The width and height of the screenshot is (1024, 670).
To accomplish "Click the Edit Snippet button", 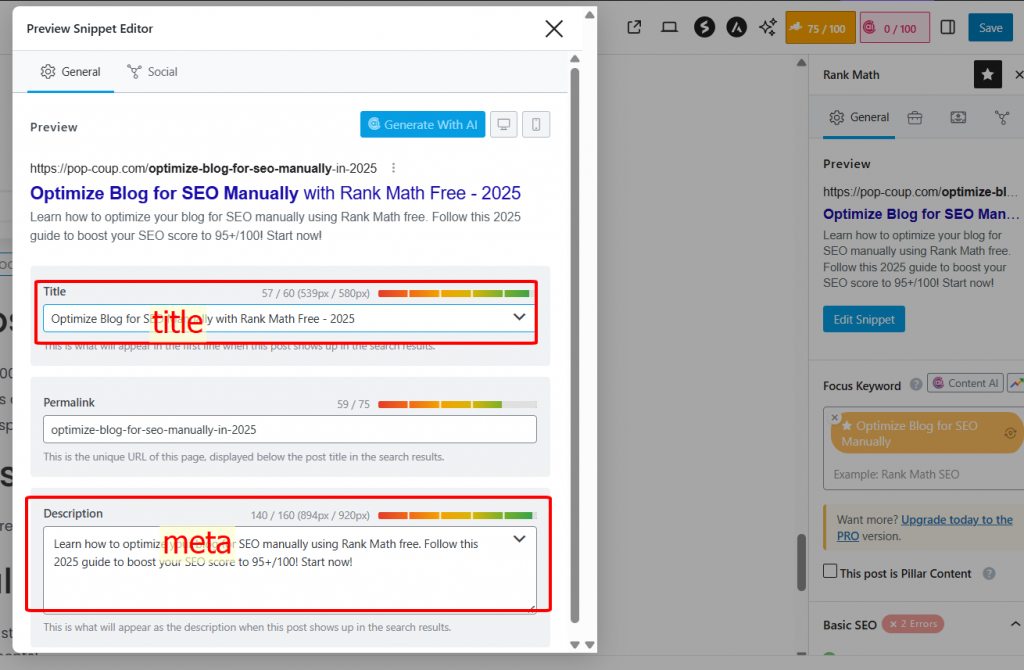I will pos(863,319).
